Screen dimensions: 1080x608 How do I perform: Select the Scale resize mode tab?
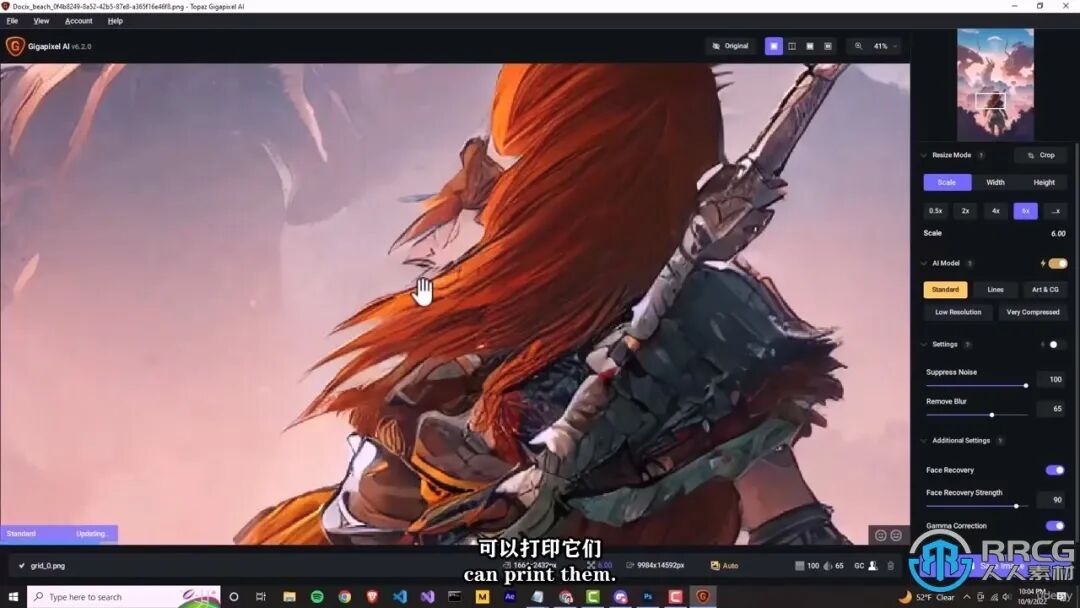tap(947, 182)
